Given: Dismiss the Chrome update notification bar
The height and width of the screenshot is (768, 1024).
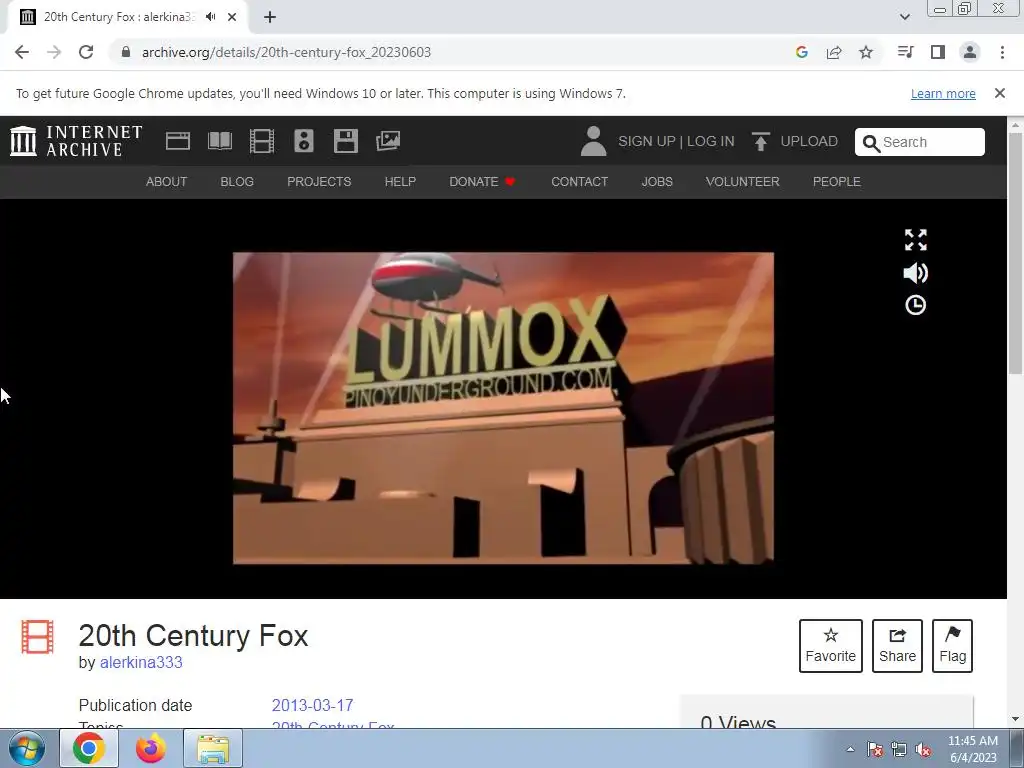Looking at the screenshot, I should [1000, 93].
